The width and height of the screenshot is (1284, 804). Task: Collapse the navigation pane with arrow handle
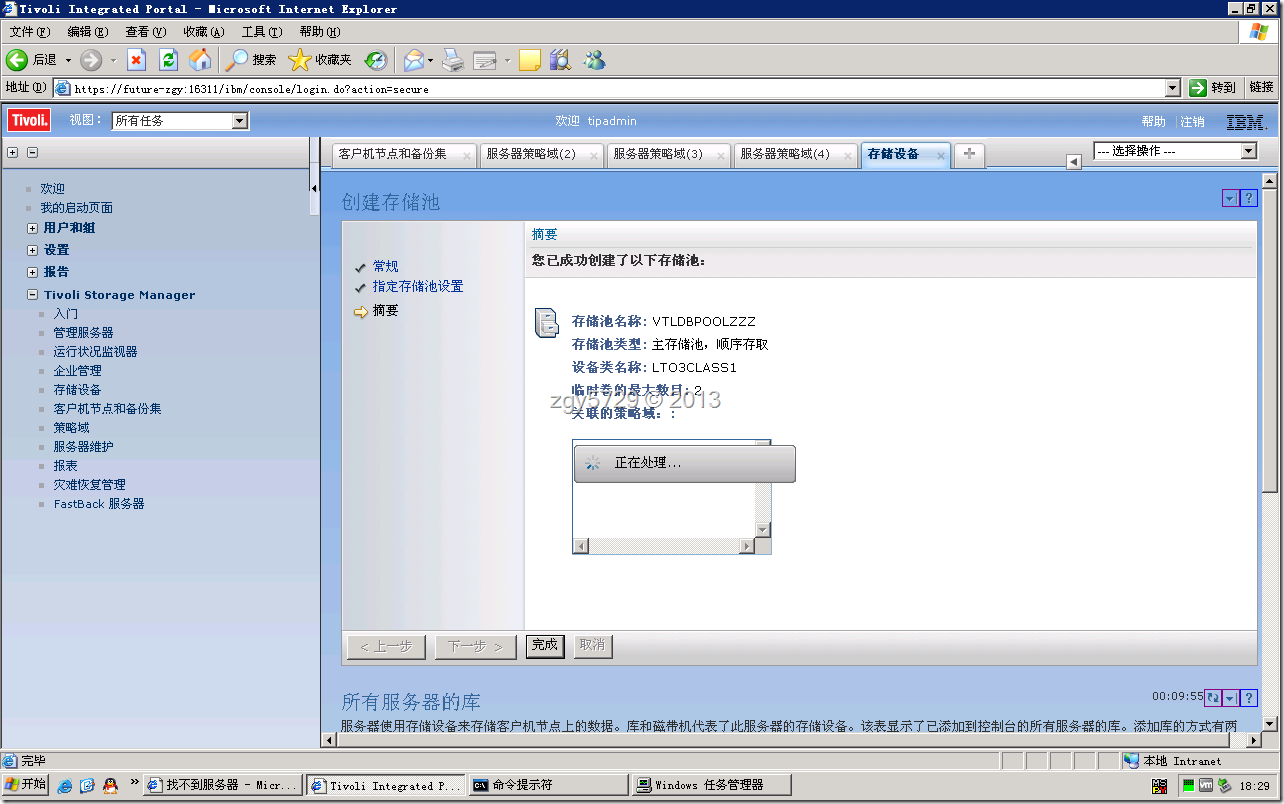click(x=314, y=188)
